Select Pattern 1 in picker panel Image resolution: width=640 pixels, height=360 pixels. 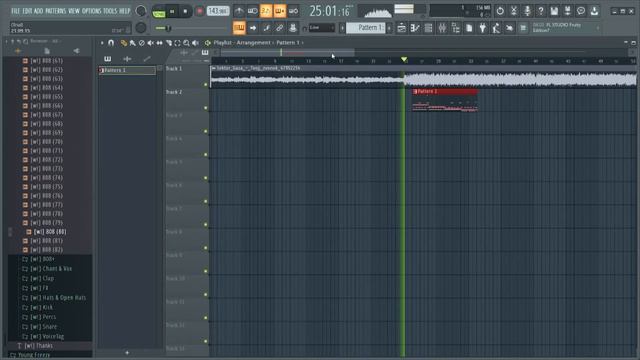point(127,70)
